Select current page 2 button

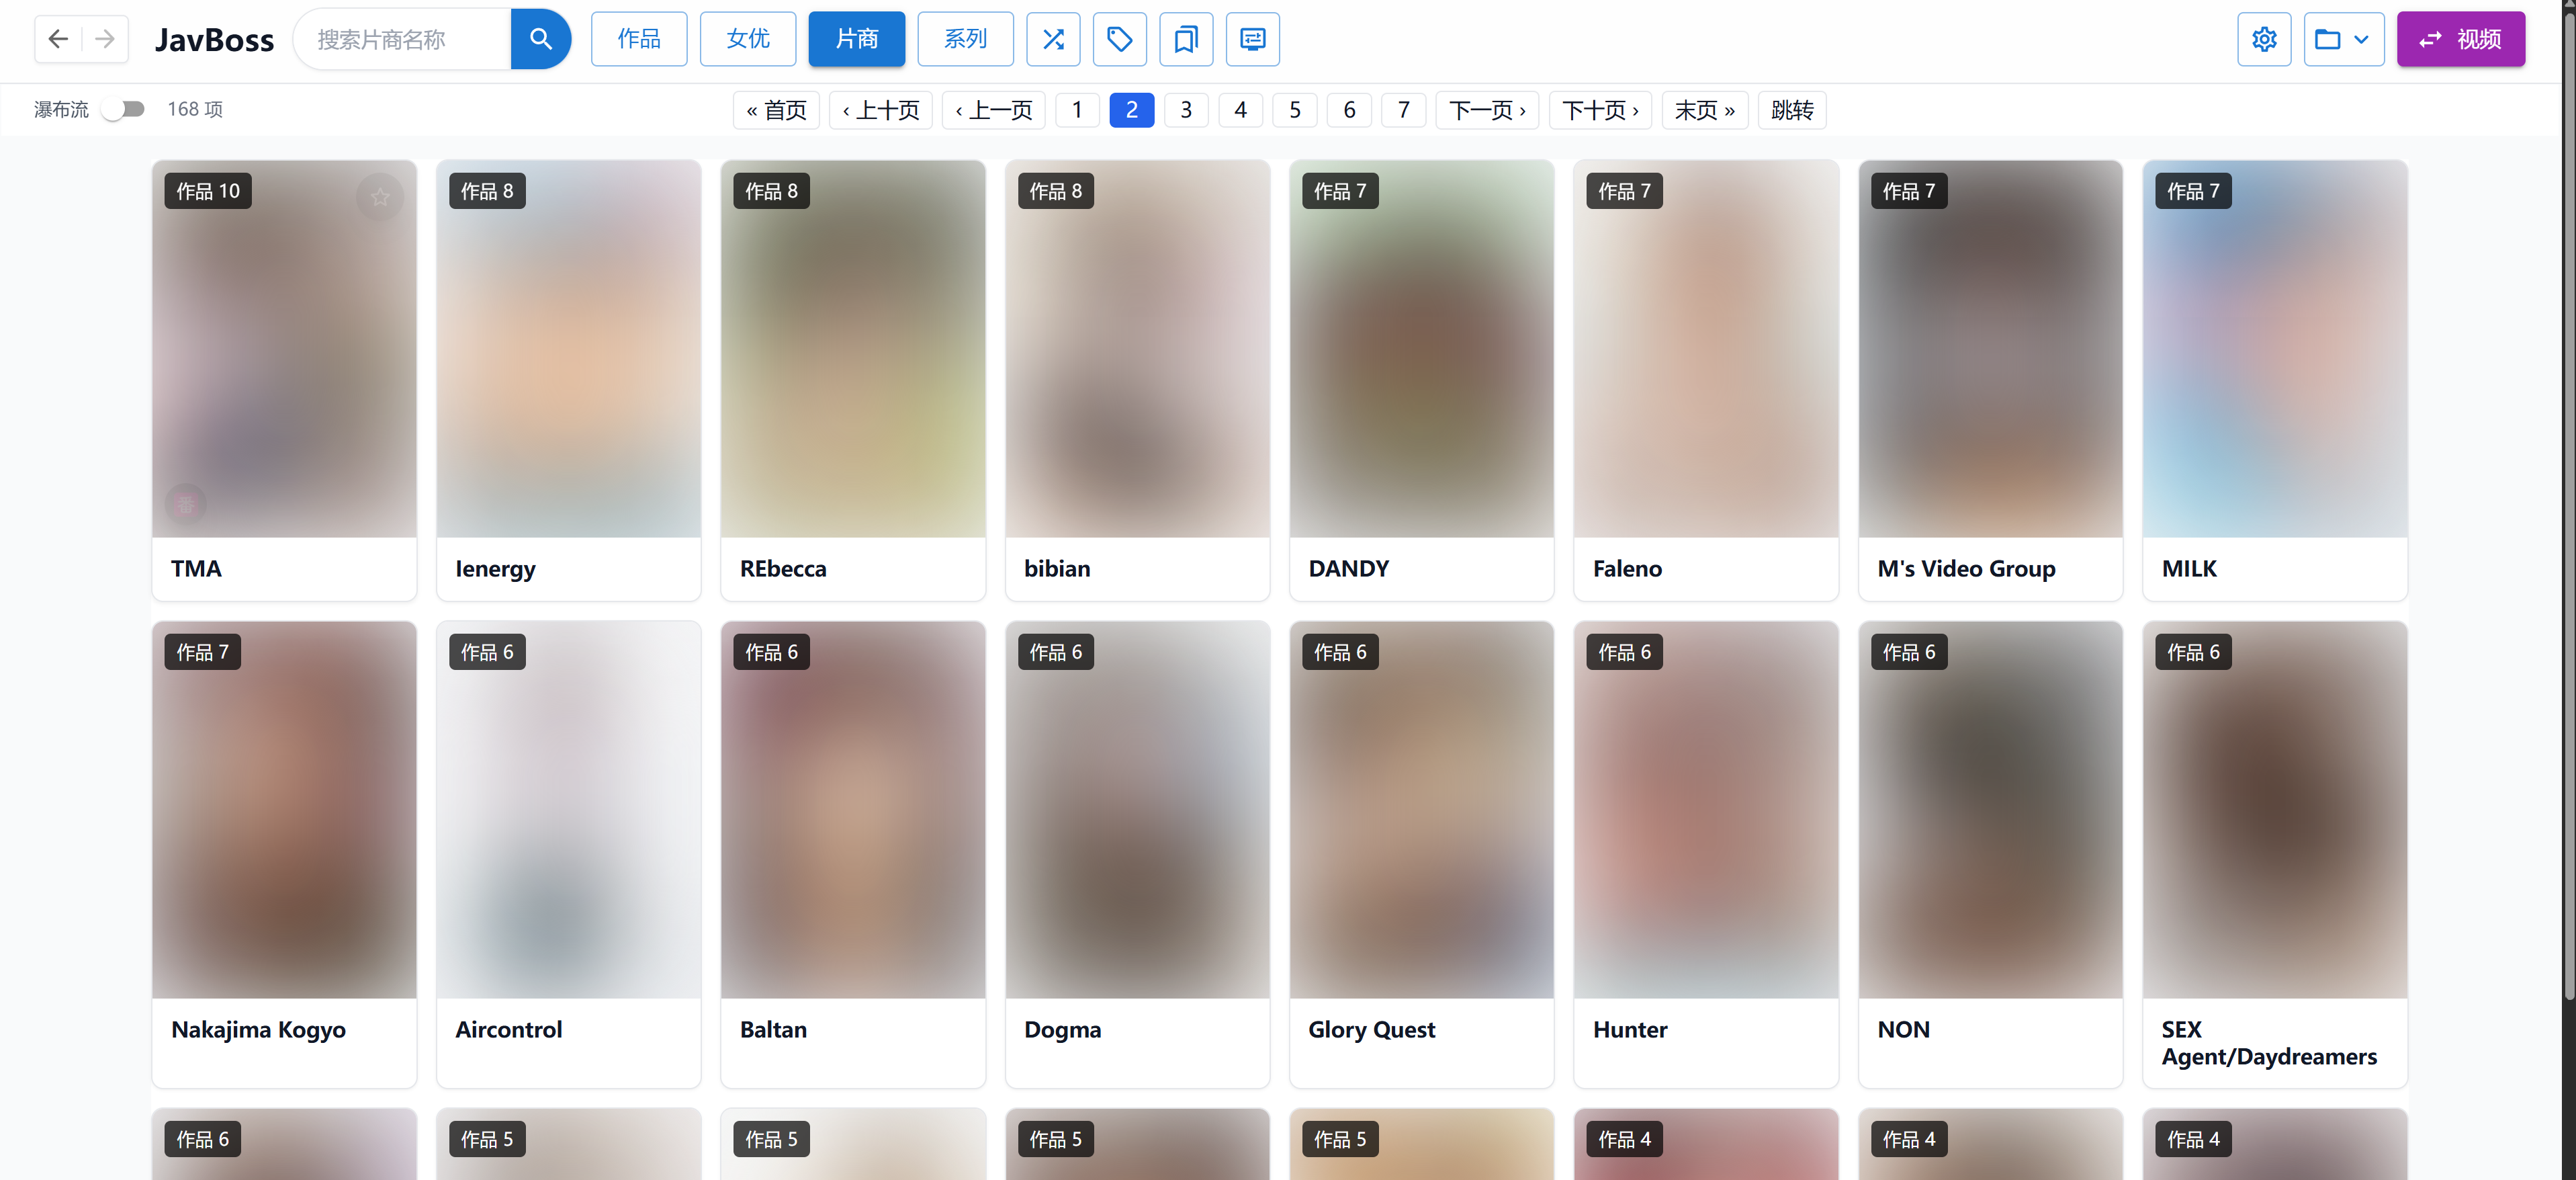click(1132, 110)
